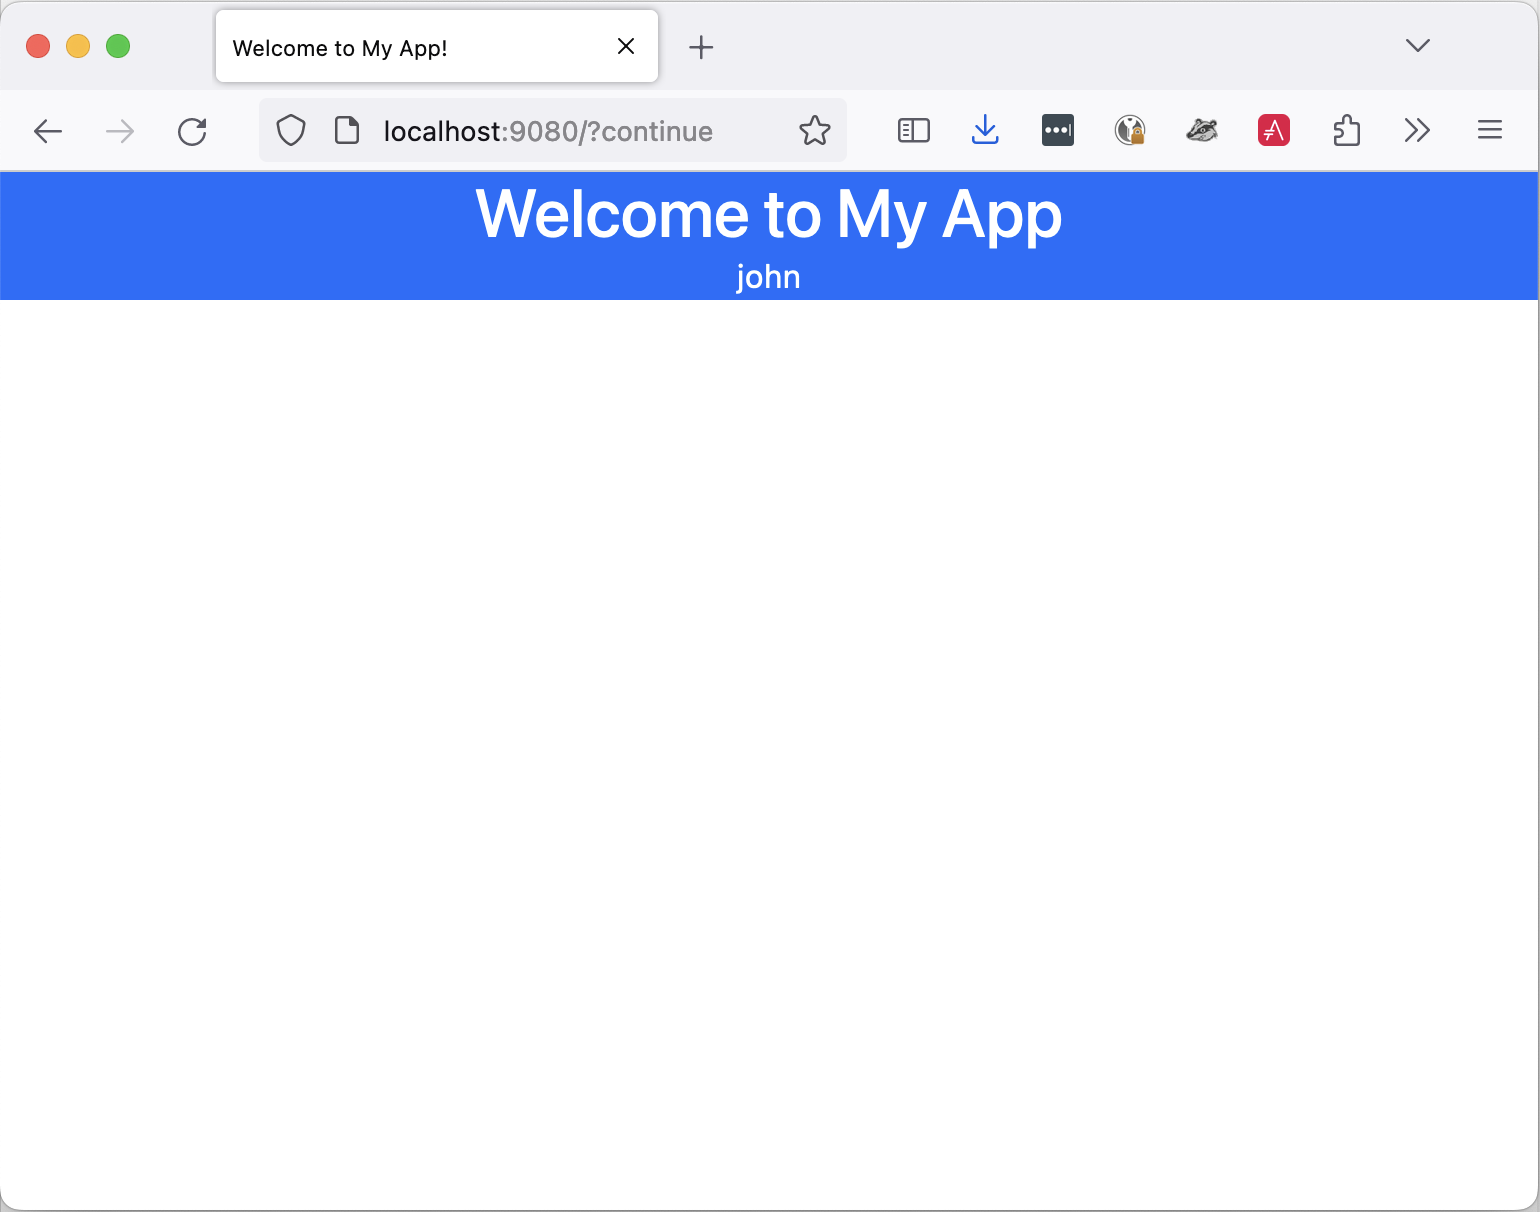1540x1212 pixels.
Task: Click the KeePassXC key-and-lock extension icon
Action: (1130, 130)
